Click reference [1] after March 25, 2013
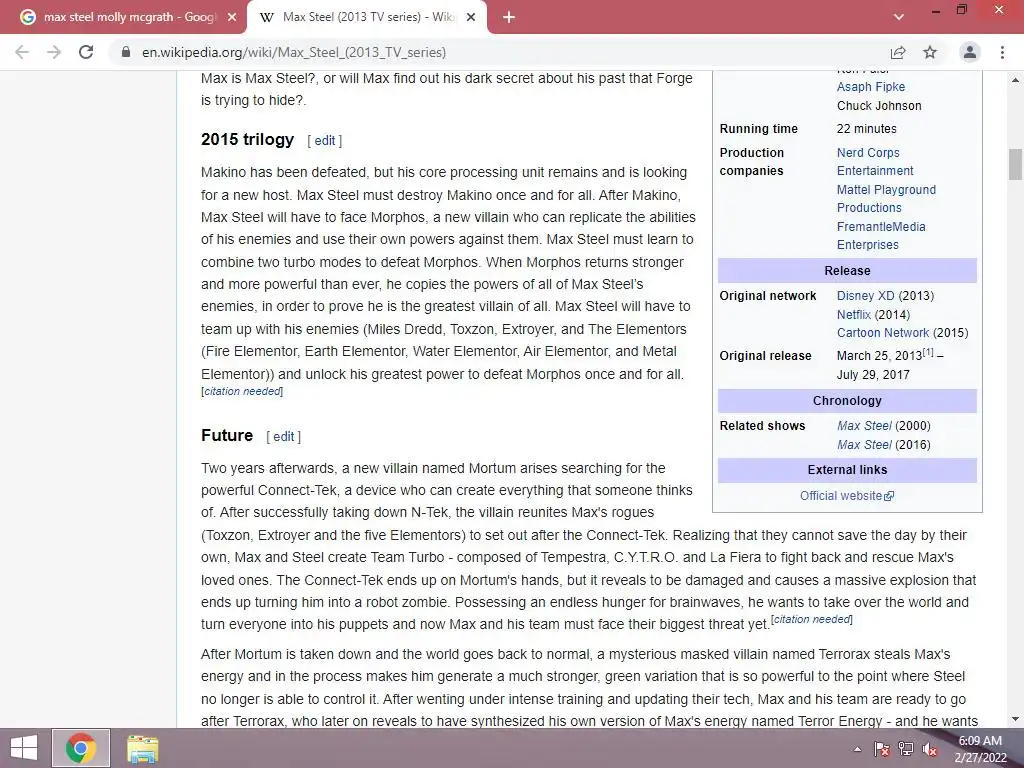 coord(928,352)
